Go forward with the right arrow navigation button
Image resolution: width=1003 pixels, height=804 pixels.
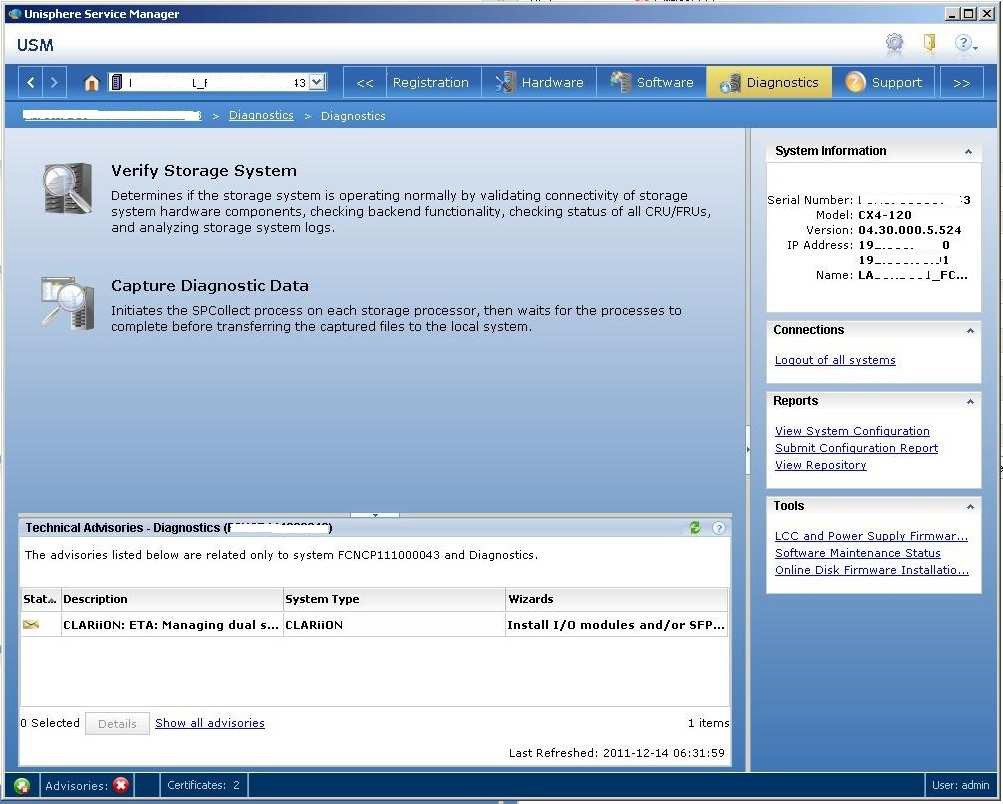pyautogui.click(x=54, y=82)
